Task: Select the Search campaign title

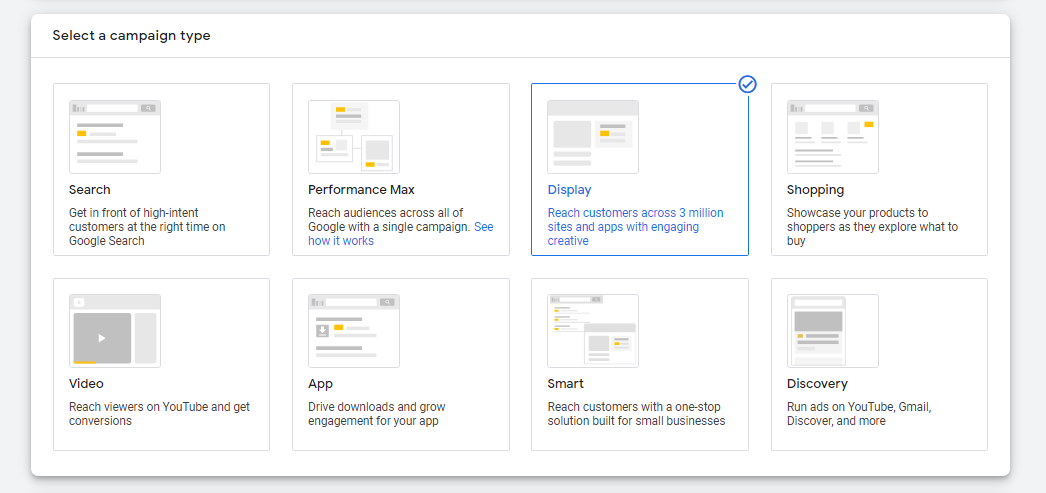Action: coord(90,190)
